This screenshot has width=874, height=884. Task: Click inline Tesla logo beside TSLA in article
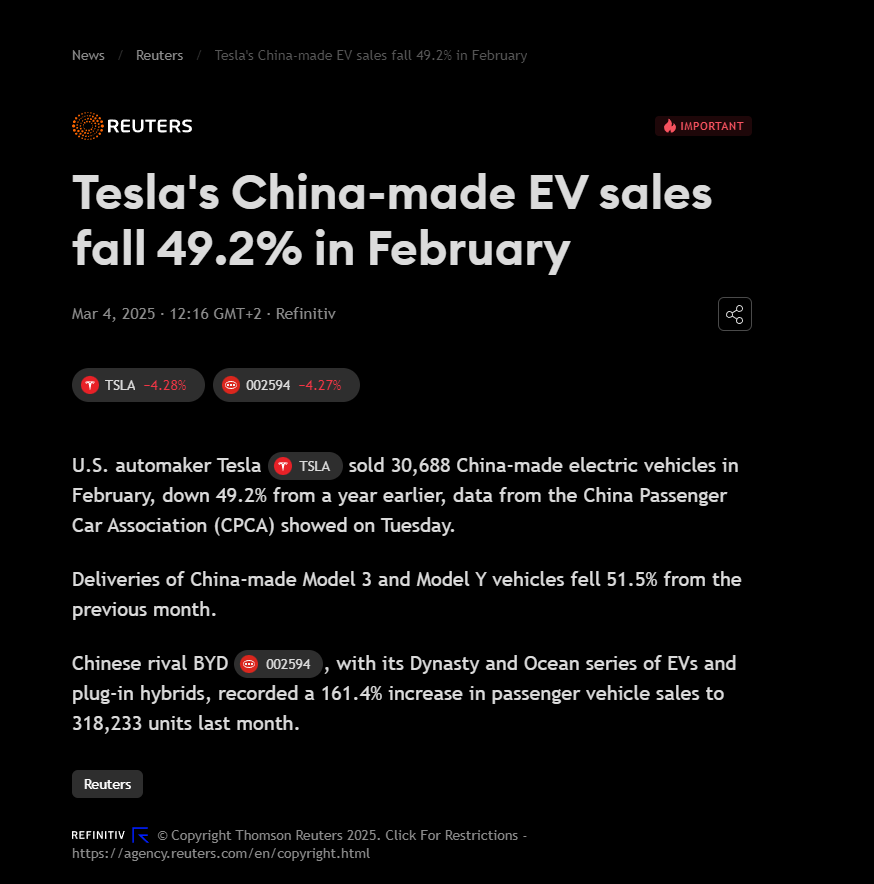[282, 466]
